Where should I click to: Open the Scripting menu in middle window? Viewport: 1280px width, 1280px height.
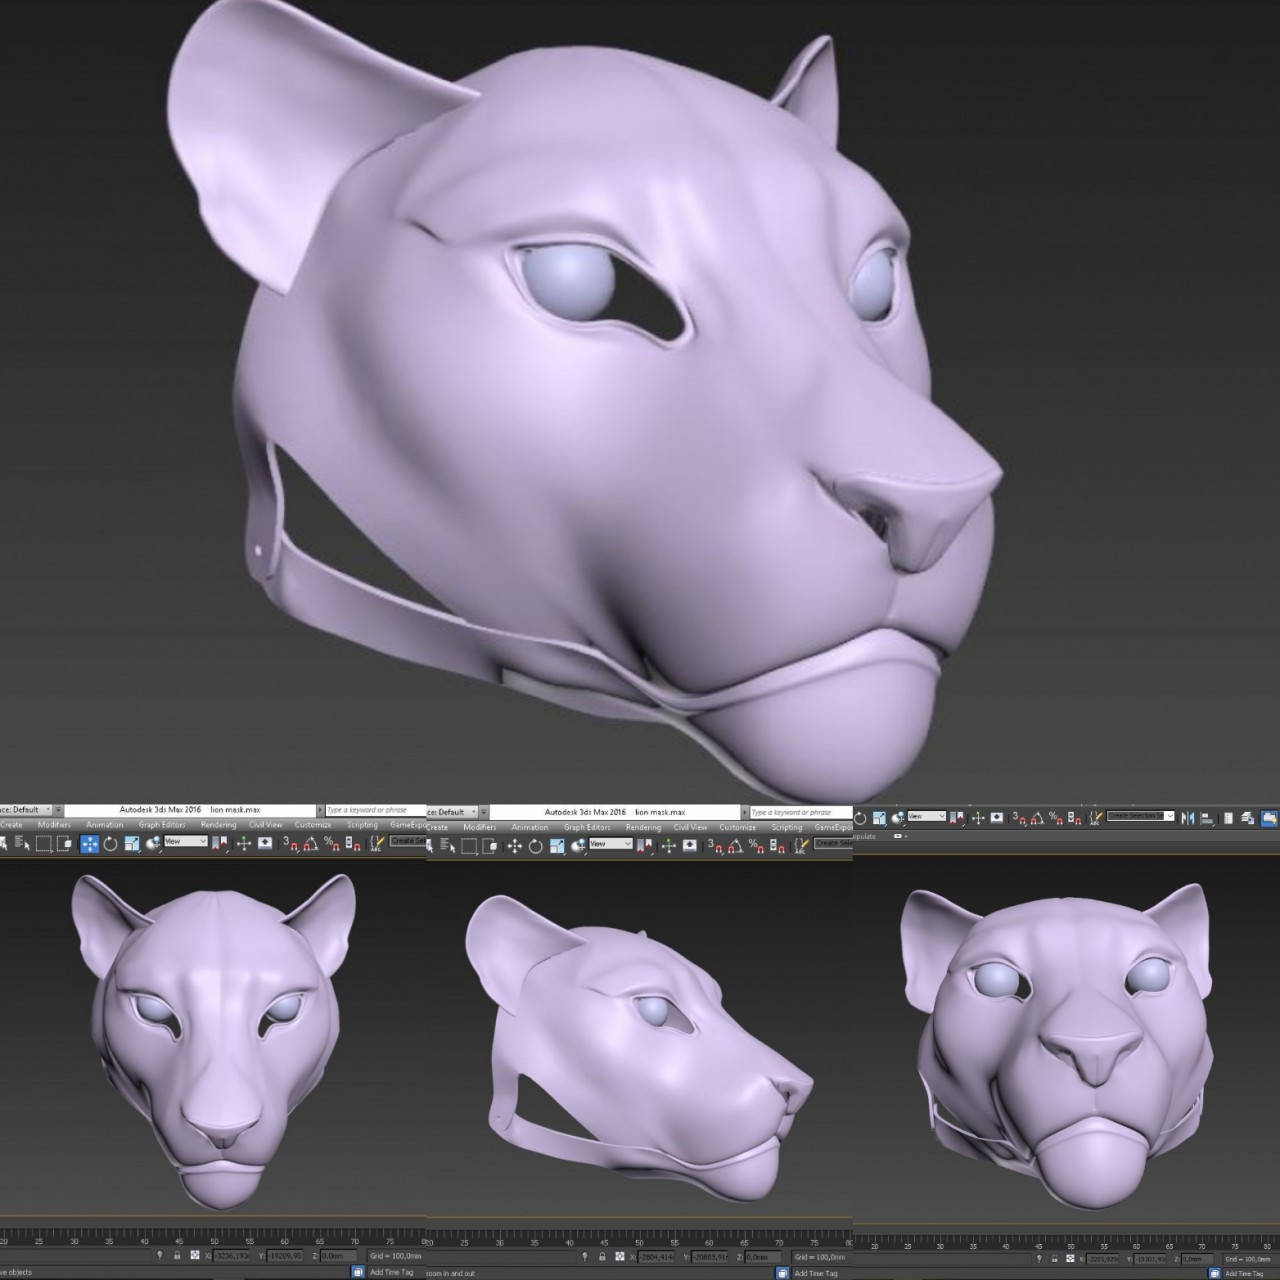click(x=786, y=827)
